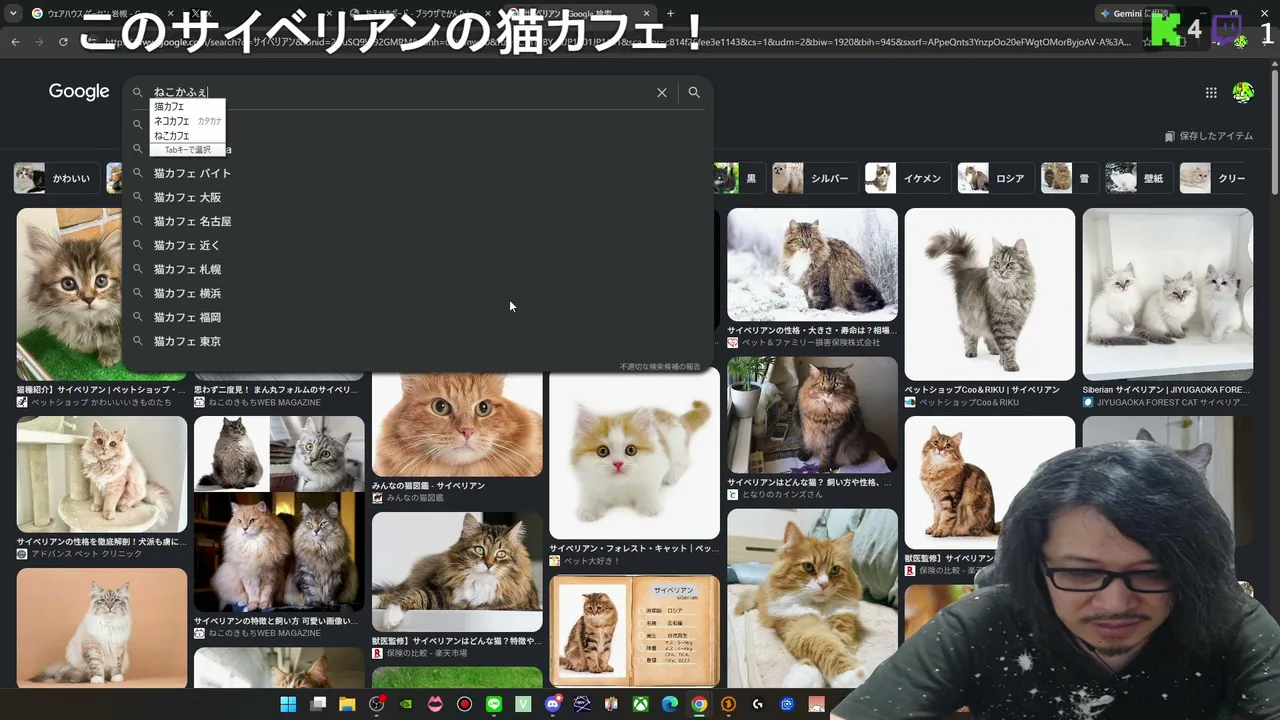Report inappropriate predictions link (不適切な検索候補の報告)
The width and height of the screenshot is (1280, 720).
click(660, 367)
